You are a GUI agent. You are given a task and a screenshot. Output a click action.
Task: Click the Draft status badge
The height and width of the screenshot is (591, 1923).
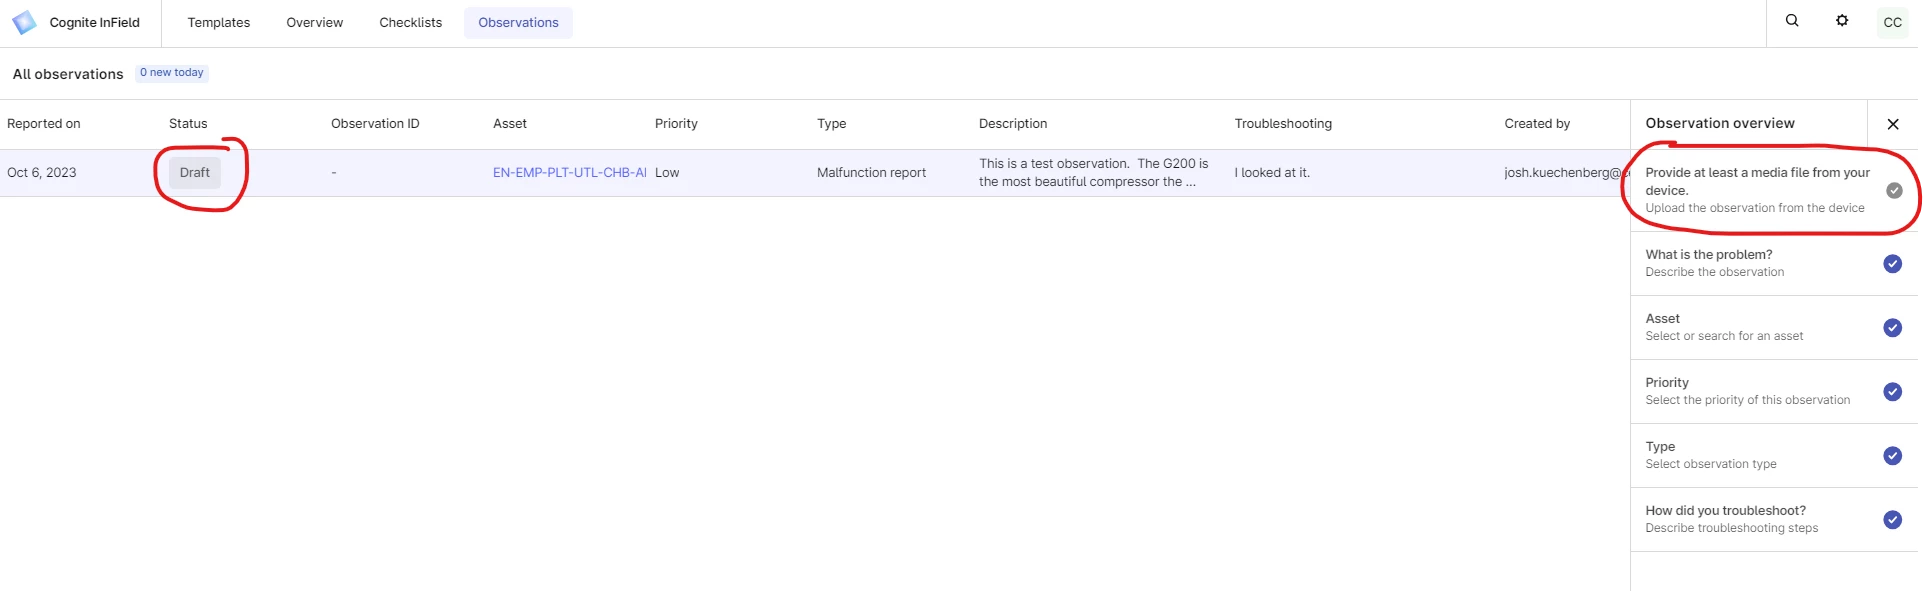[x=195, y=173]
